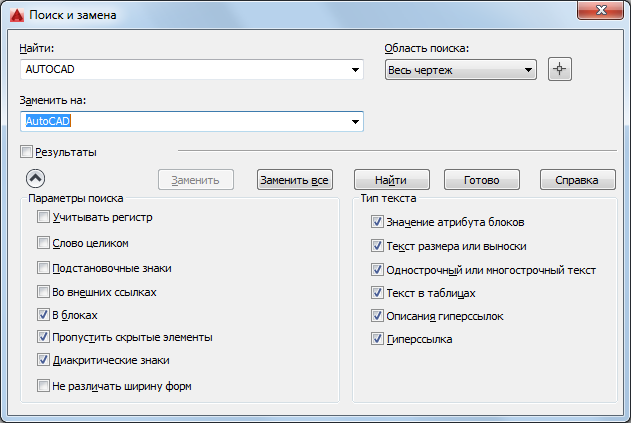Image resolution: width=631 pixels, height=423 pixels.
Task: Open help with the Справка button
Action: (x=577, y=180)
